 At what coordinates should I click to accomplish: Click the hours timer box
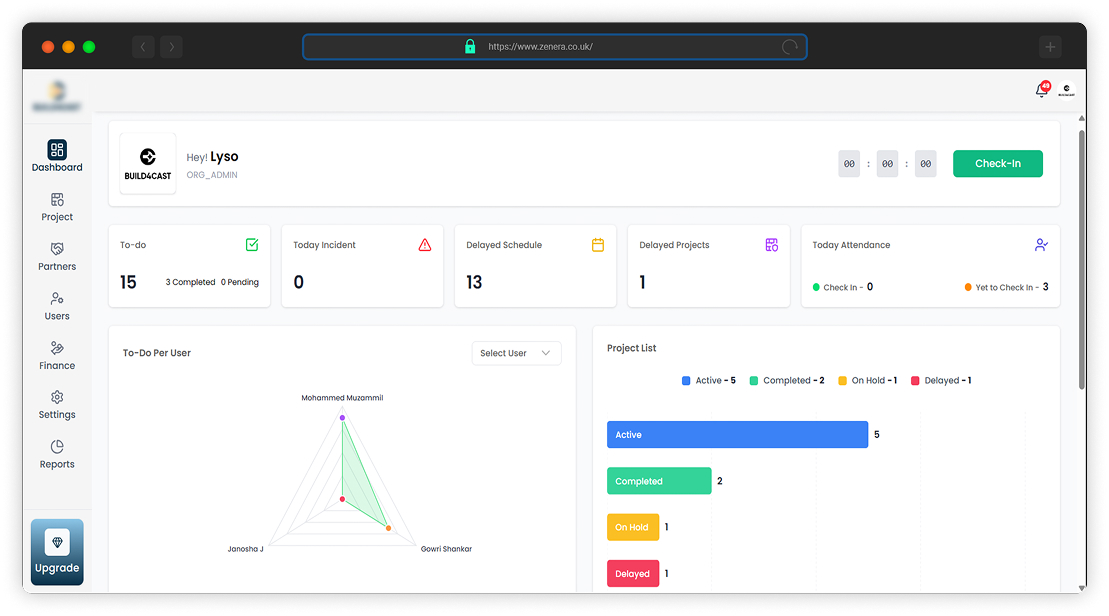point(849,163)
